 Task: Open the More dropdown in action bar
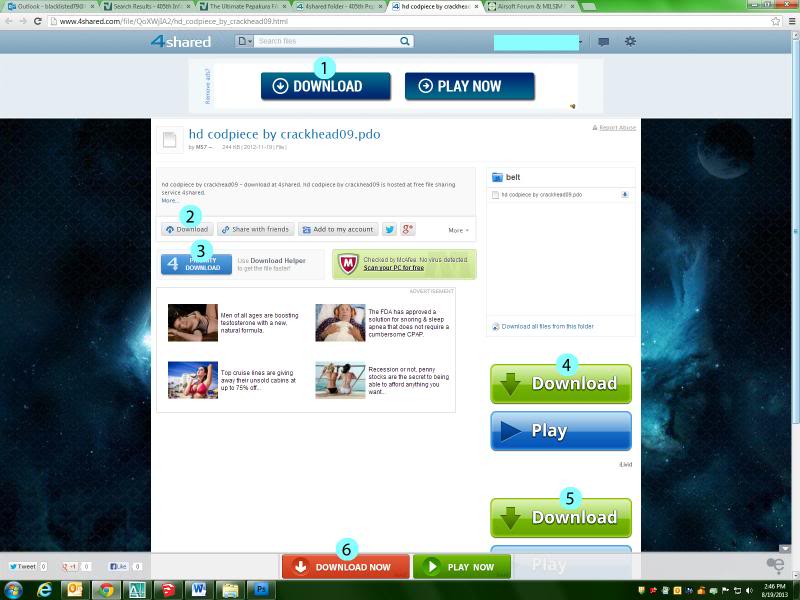click(x=458, y=231)
